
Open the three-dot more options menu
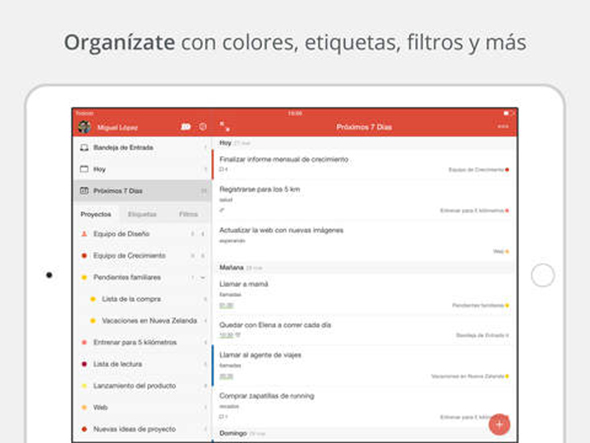[503, 126]
